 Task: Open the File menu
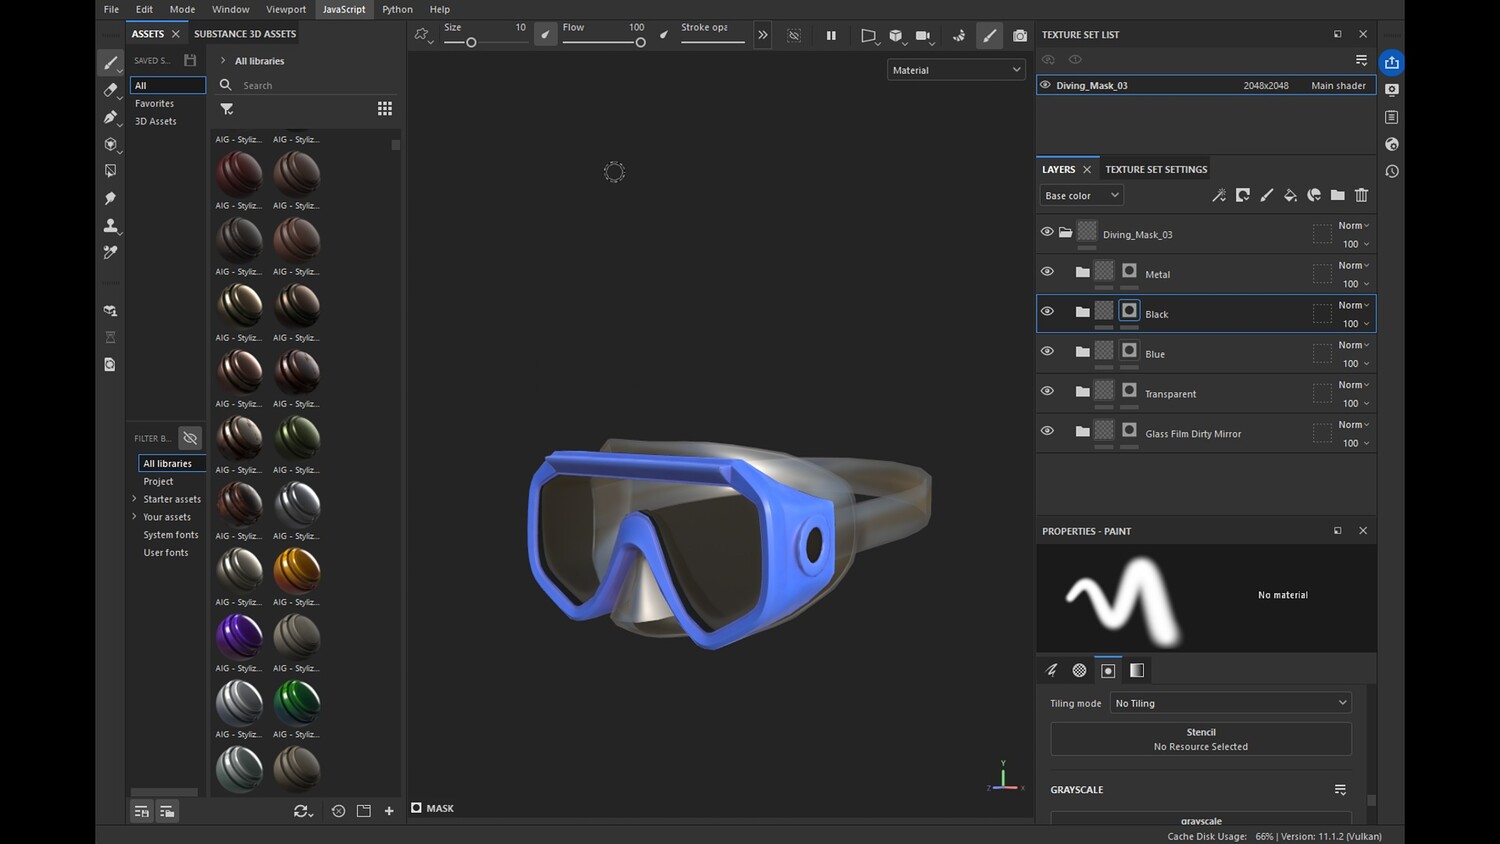tap(111, 9)
